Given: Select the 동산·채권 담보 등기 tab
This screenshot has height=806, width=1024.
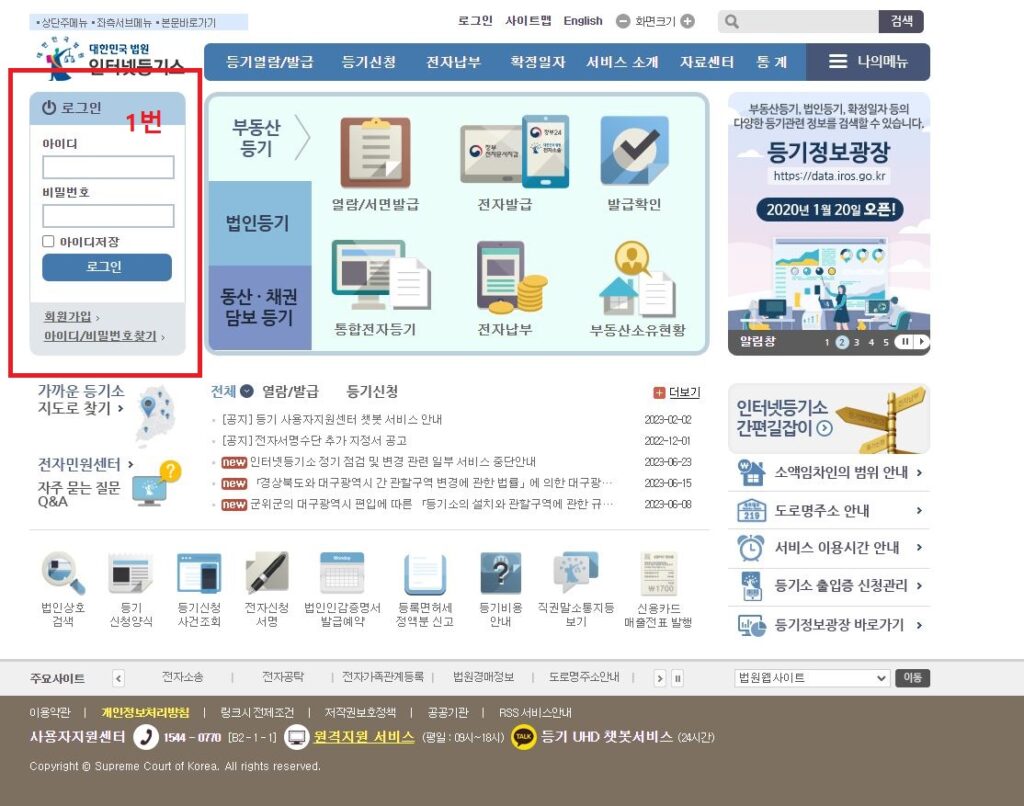Looking at the screenshot, I should point(259,307).
